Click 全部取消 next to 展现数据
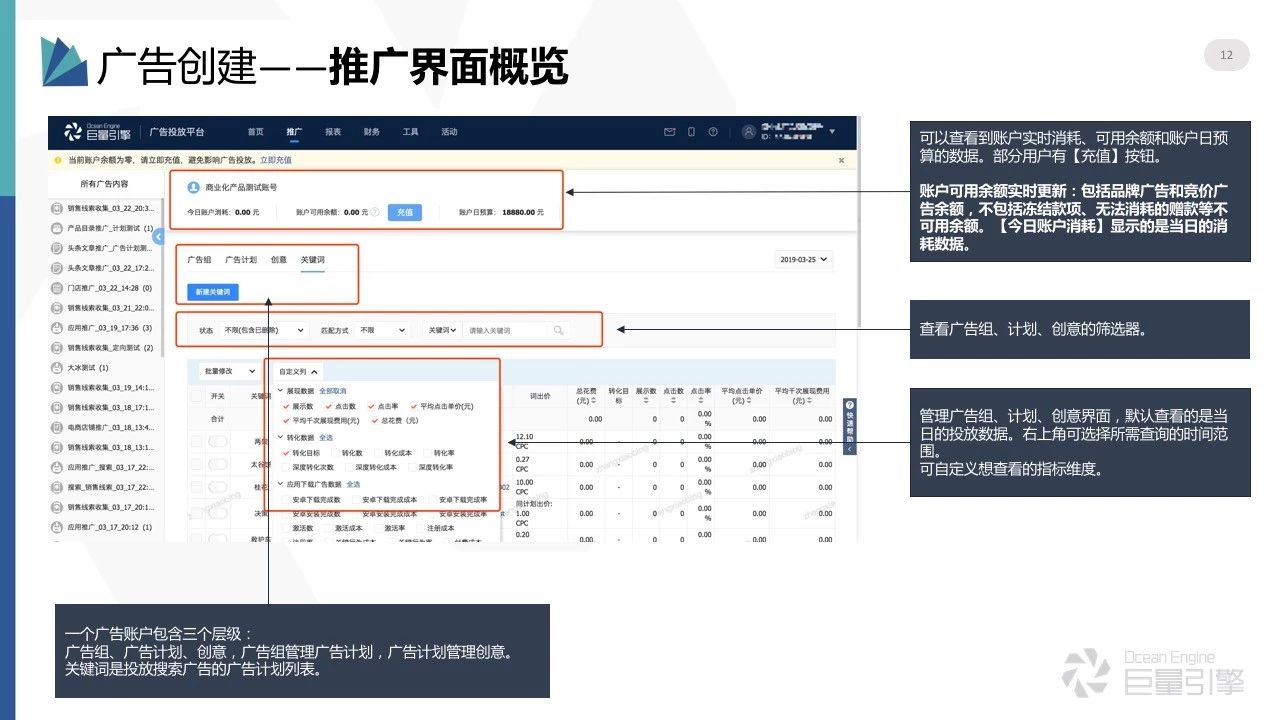This screenshot has width=1280, height=720. pos(332,391)
